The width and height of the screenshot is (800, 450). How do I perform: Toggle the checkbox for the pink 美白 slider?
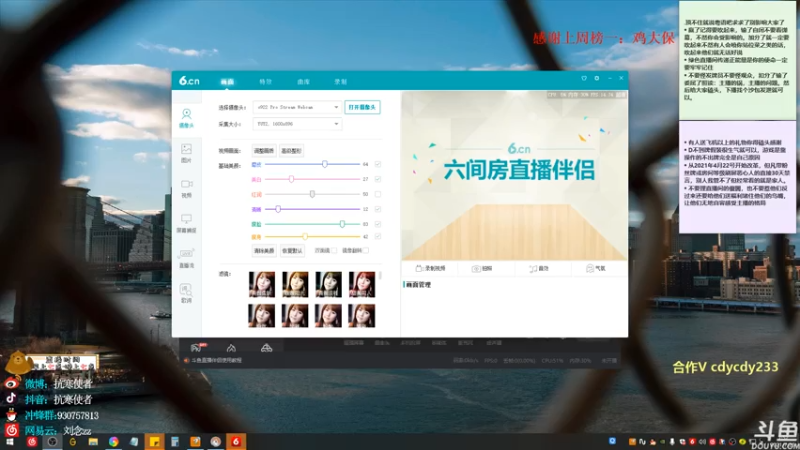[378, 179]
